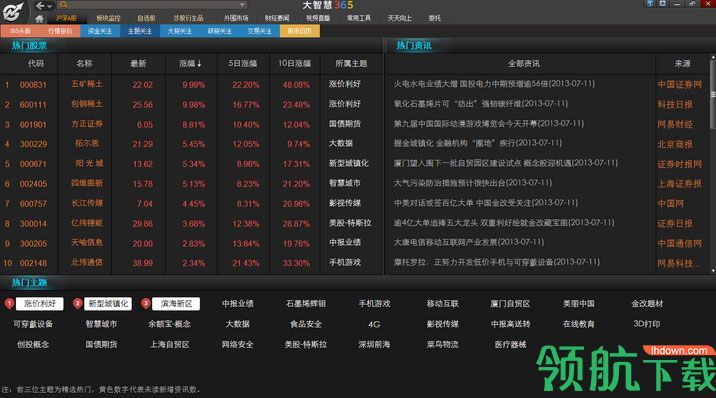Click the 10日涨幅 column header
This screenshot has height=398, width=716.
(x=295, y=64)
